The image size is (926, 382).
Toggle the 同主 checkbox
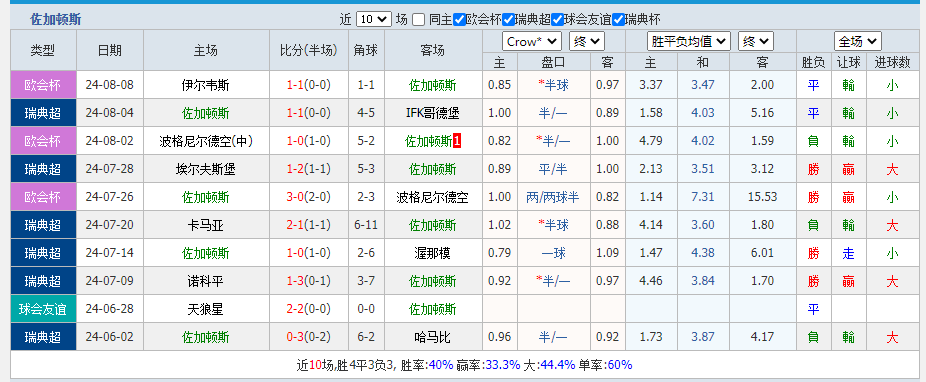[x=418, y=19]
